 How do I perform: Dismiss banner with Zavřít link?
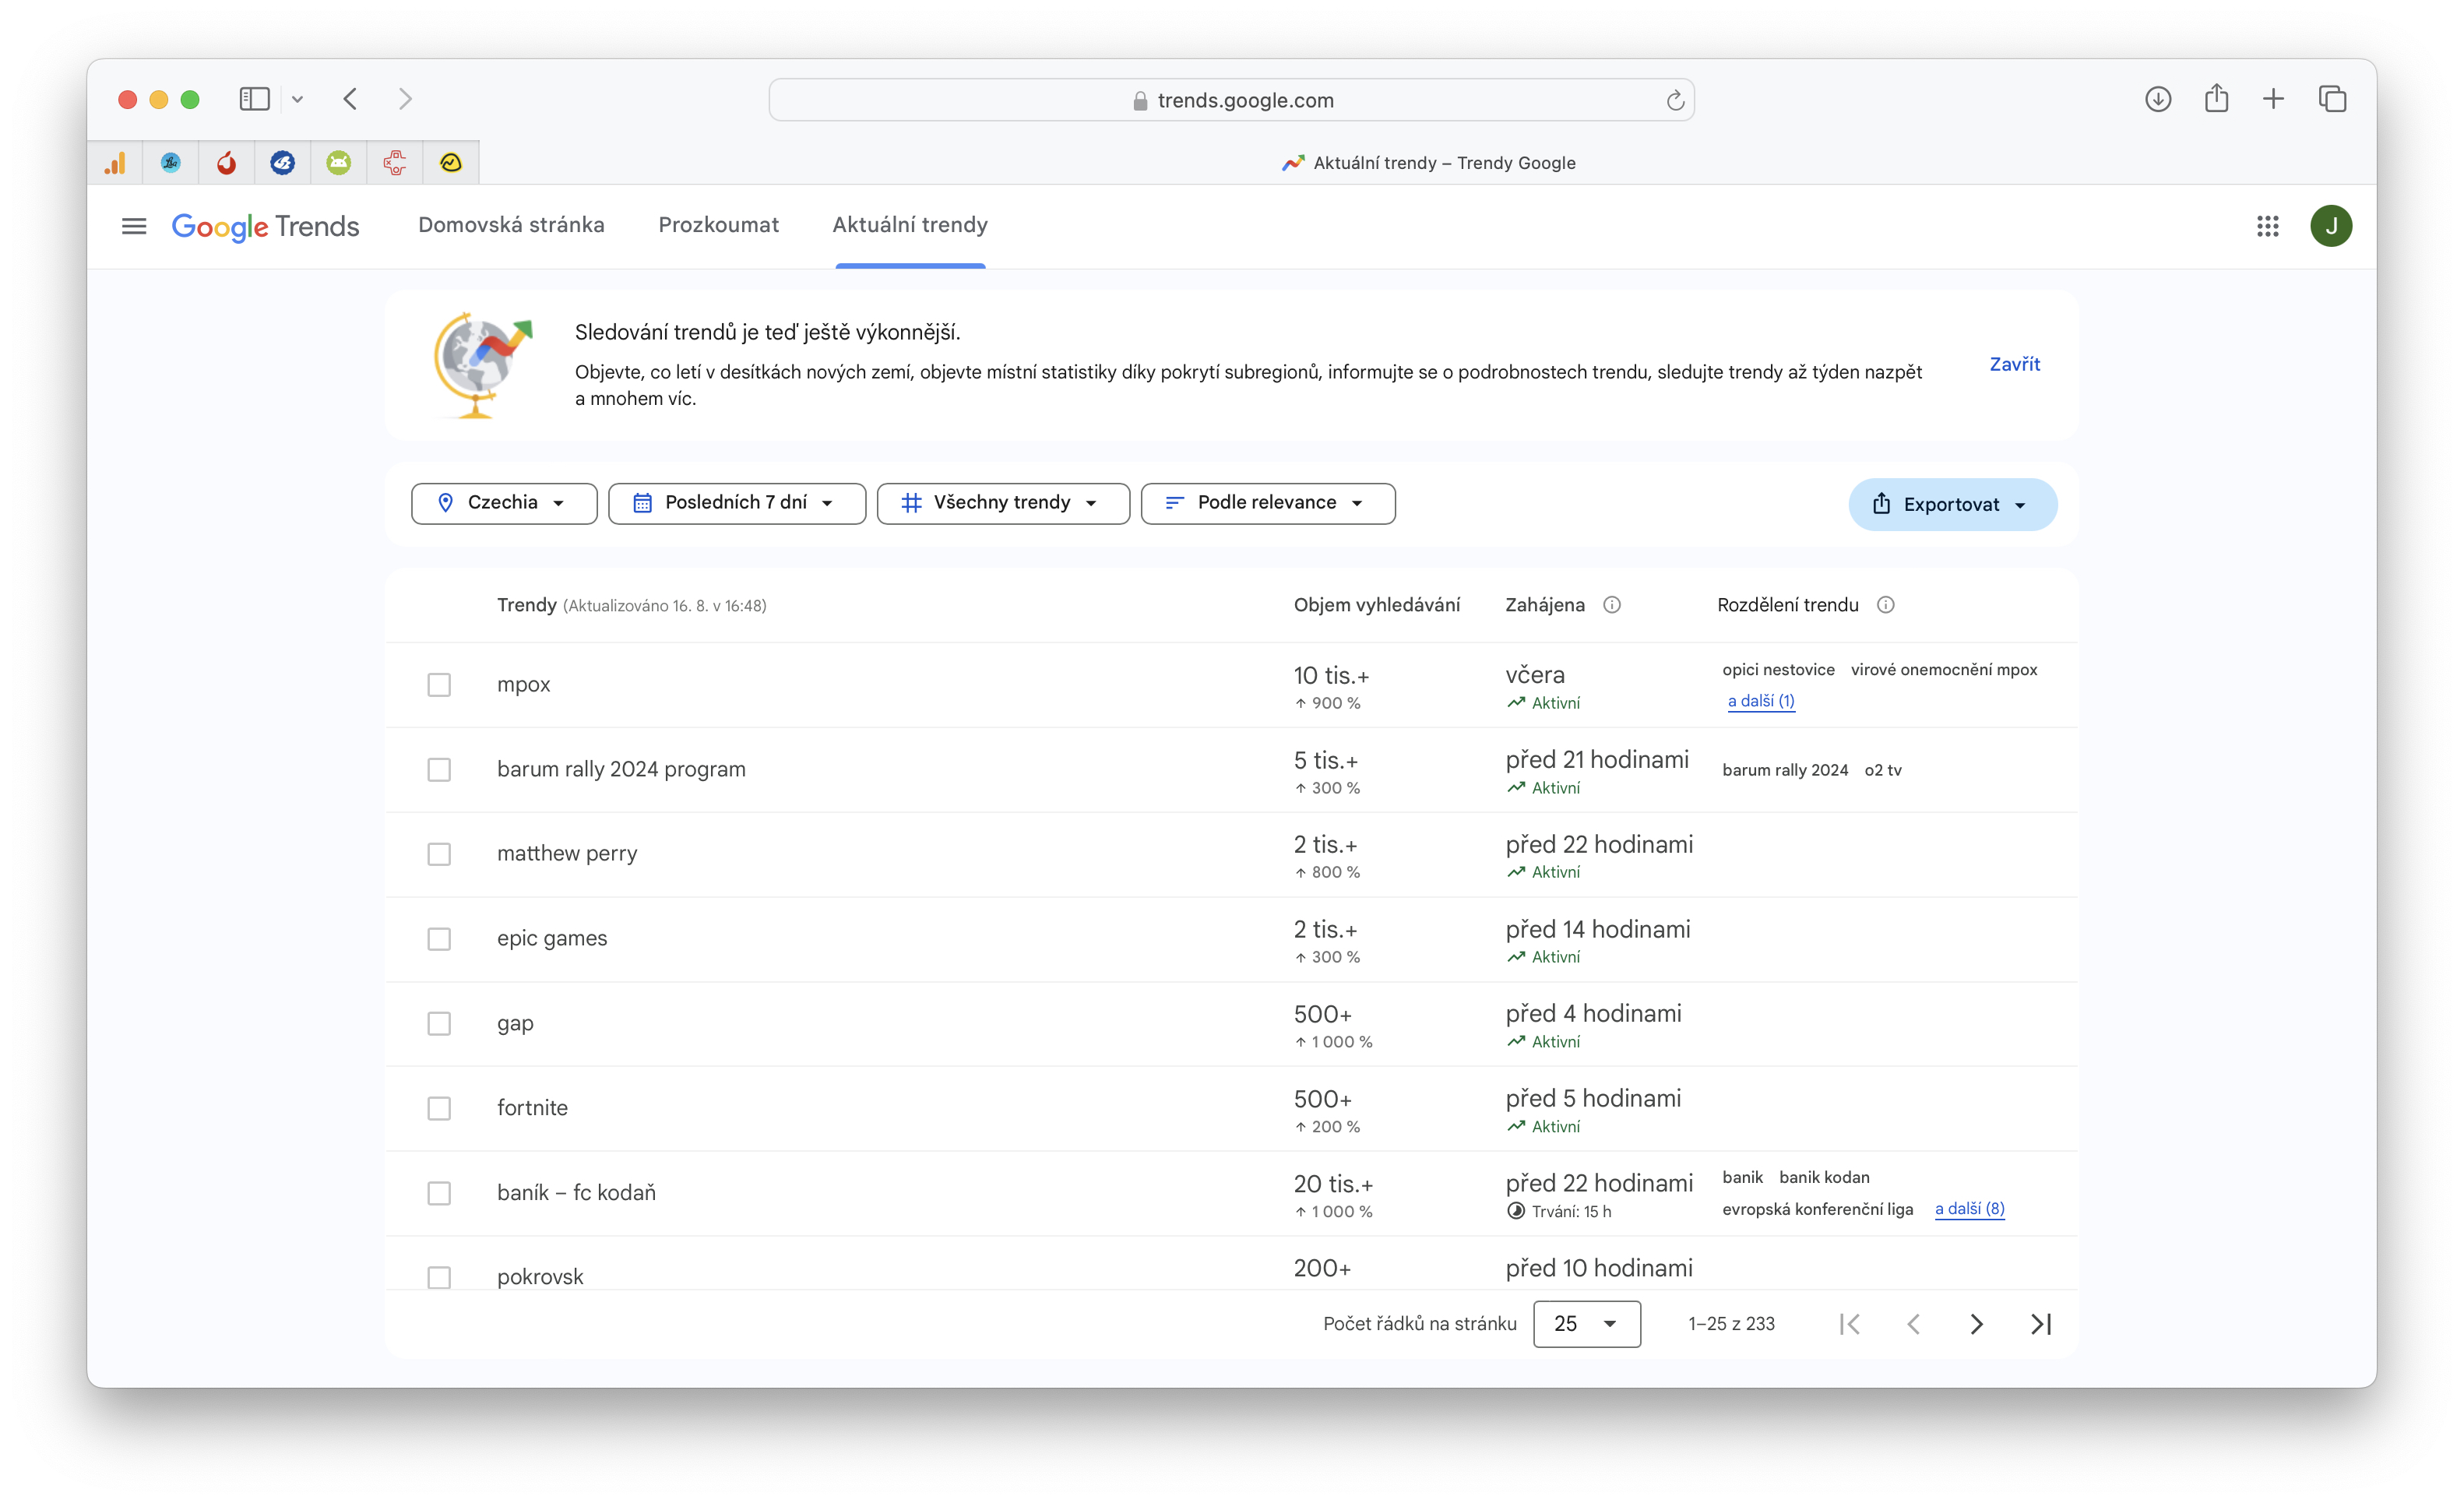[x=2014, y=364]
